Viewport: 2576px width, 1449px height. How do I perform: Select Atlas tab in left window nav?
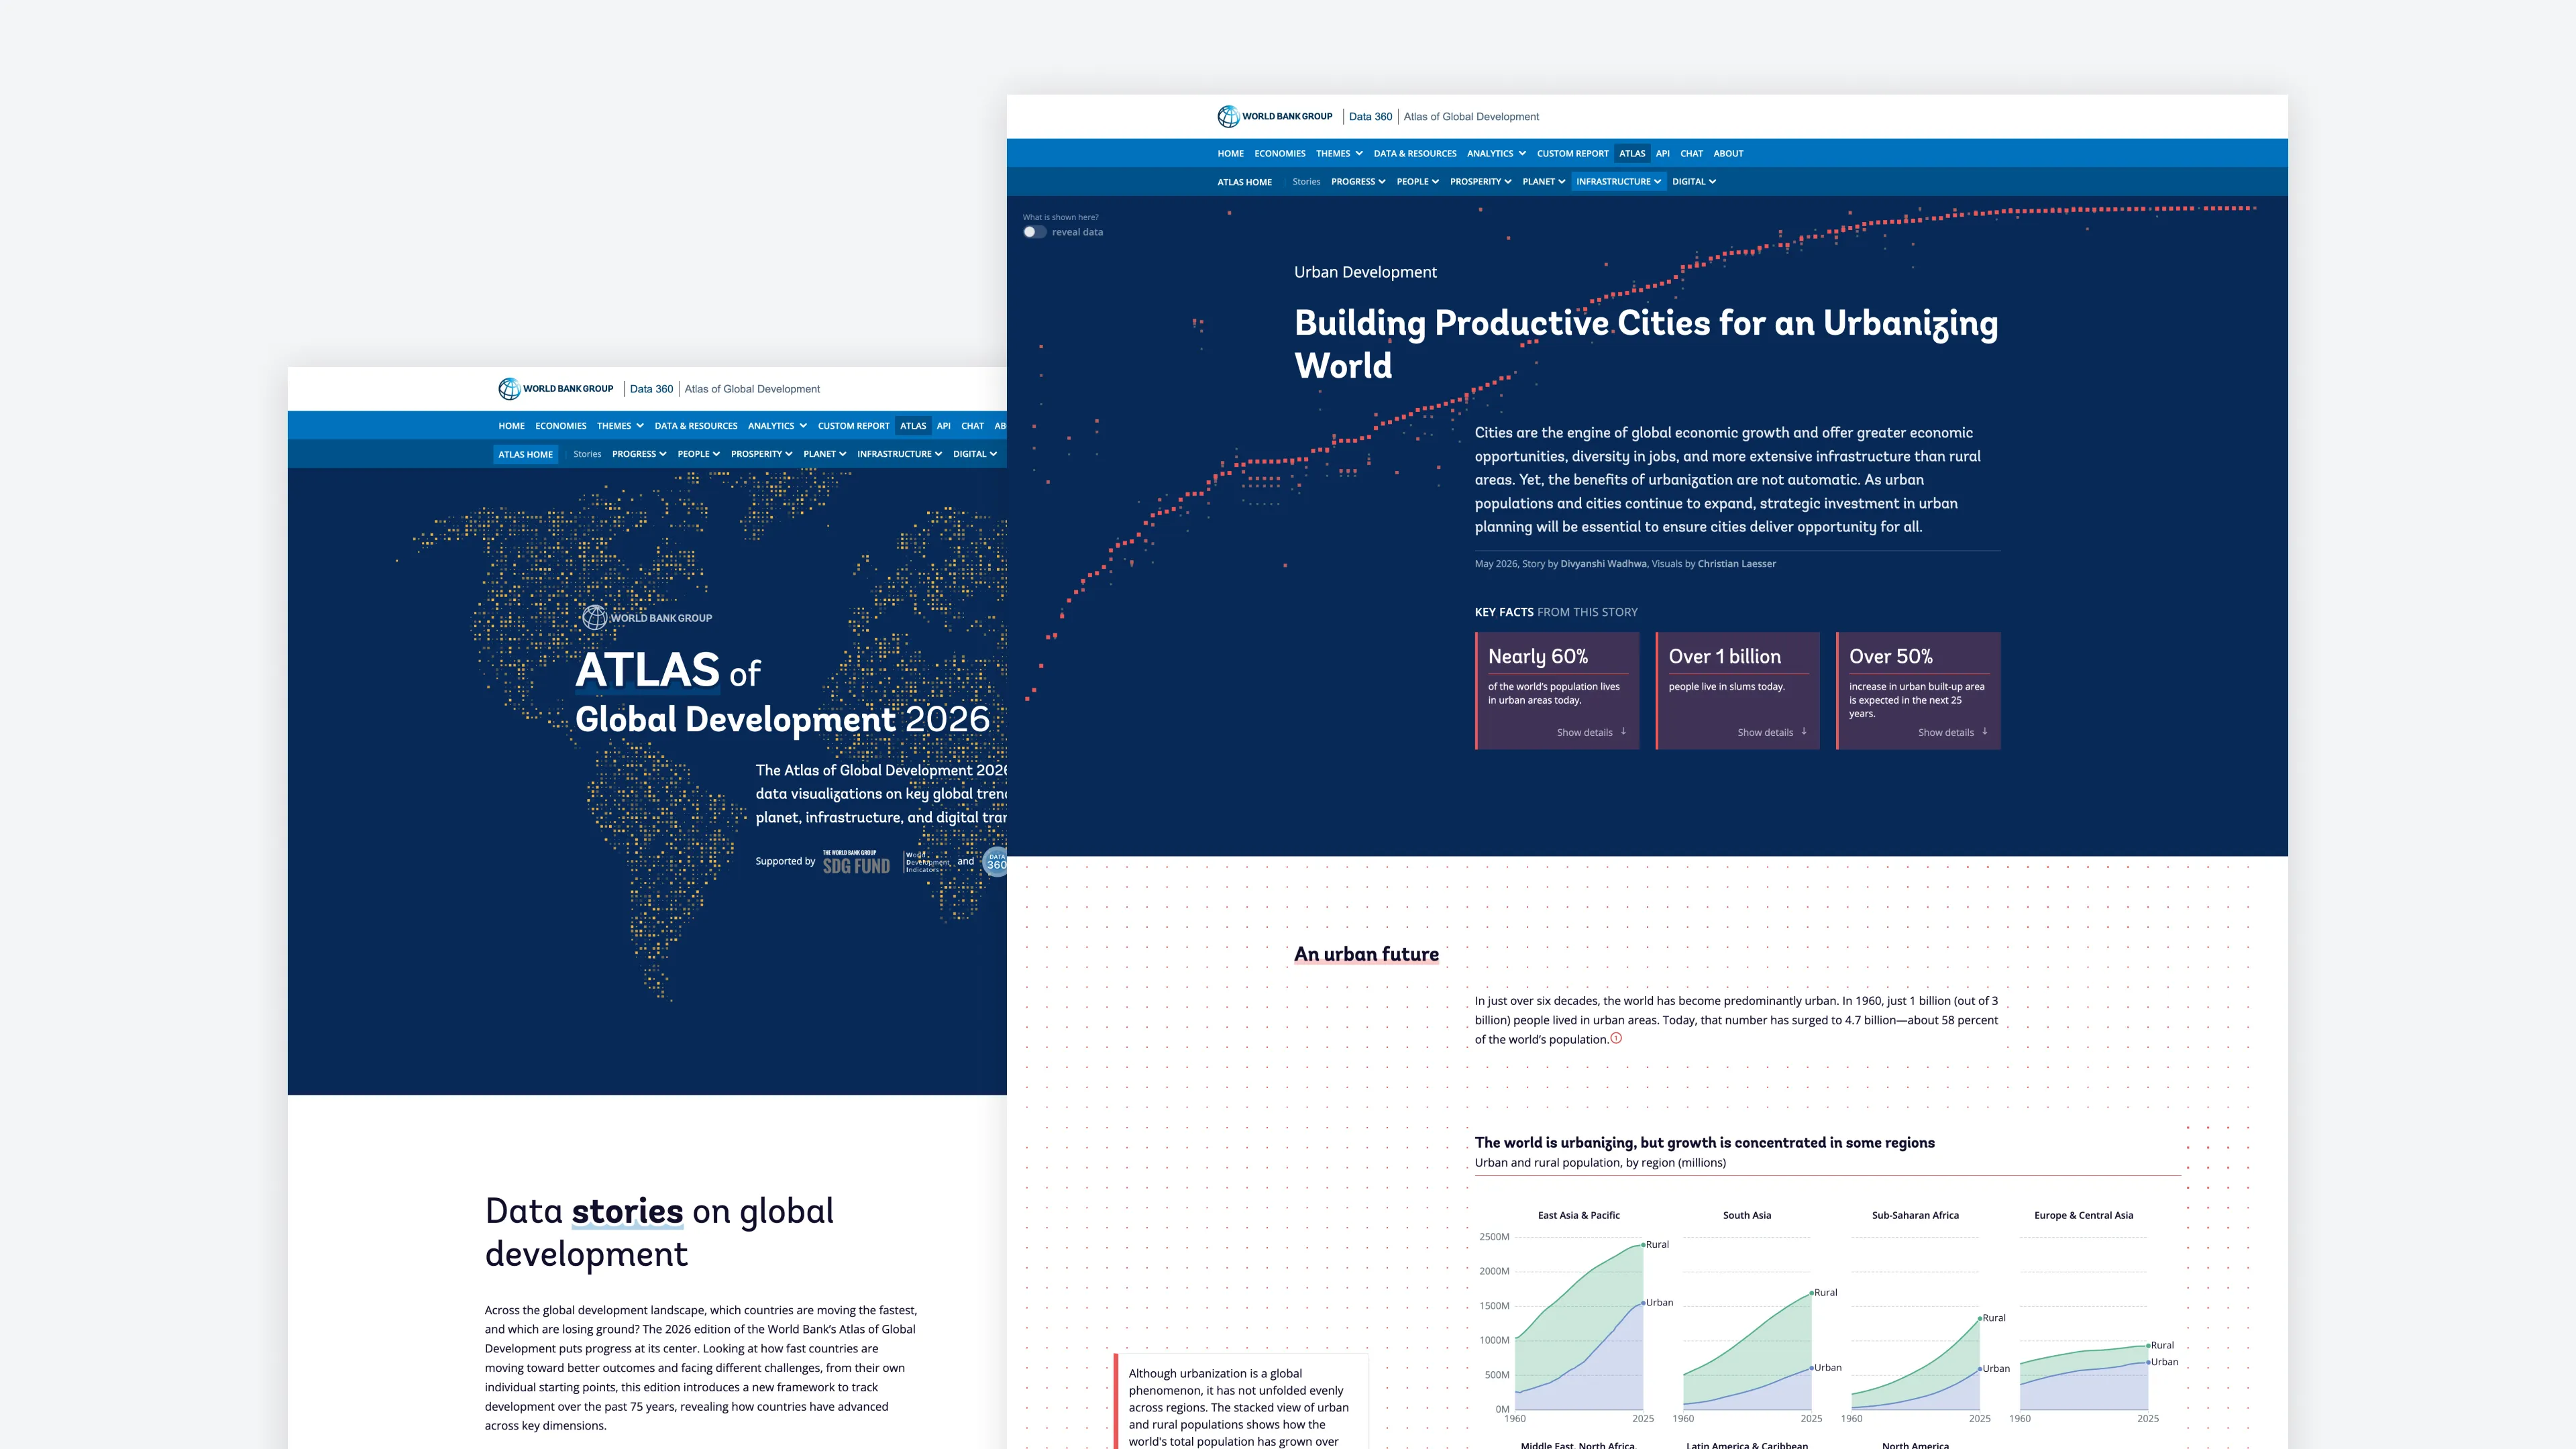point(913,426)
